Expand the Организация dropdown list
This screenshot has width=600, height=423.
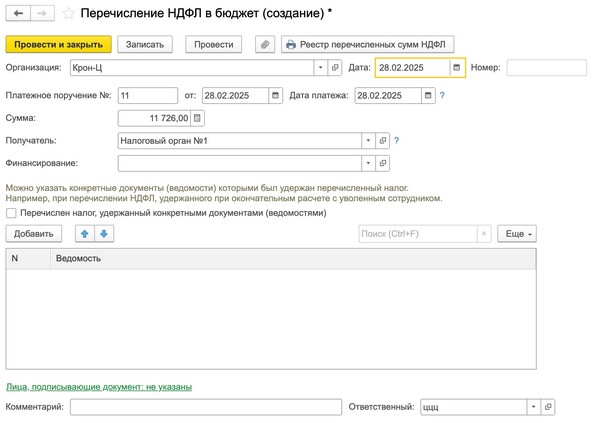click(x=321, y=68)
